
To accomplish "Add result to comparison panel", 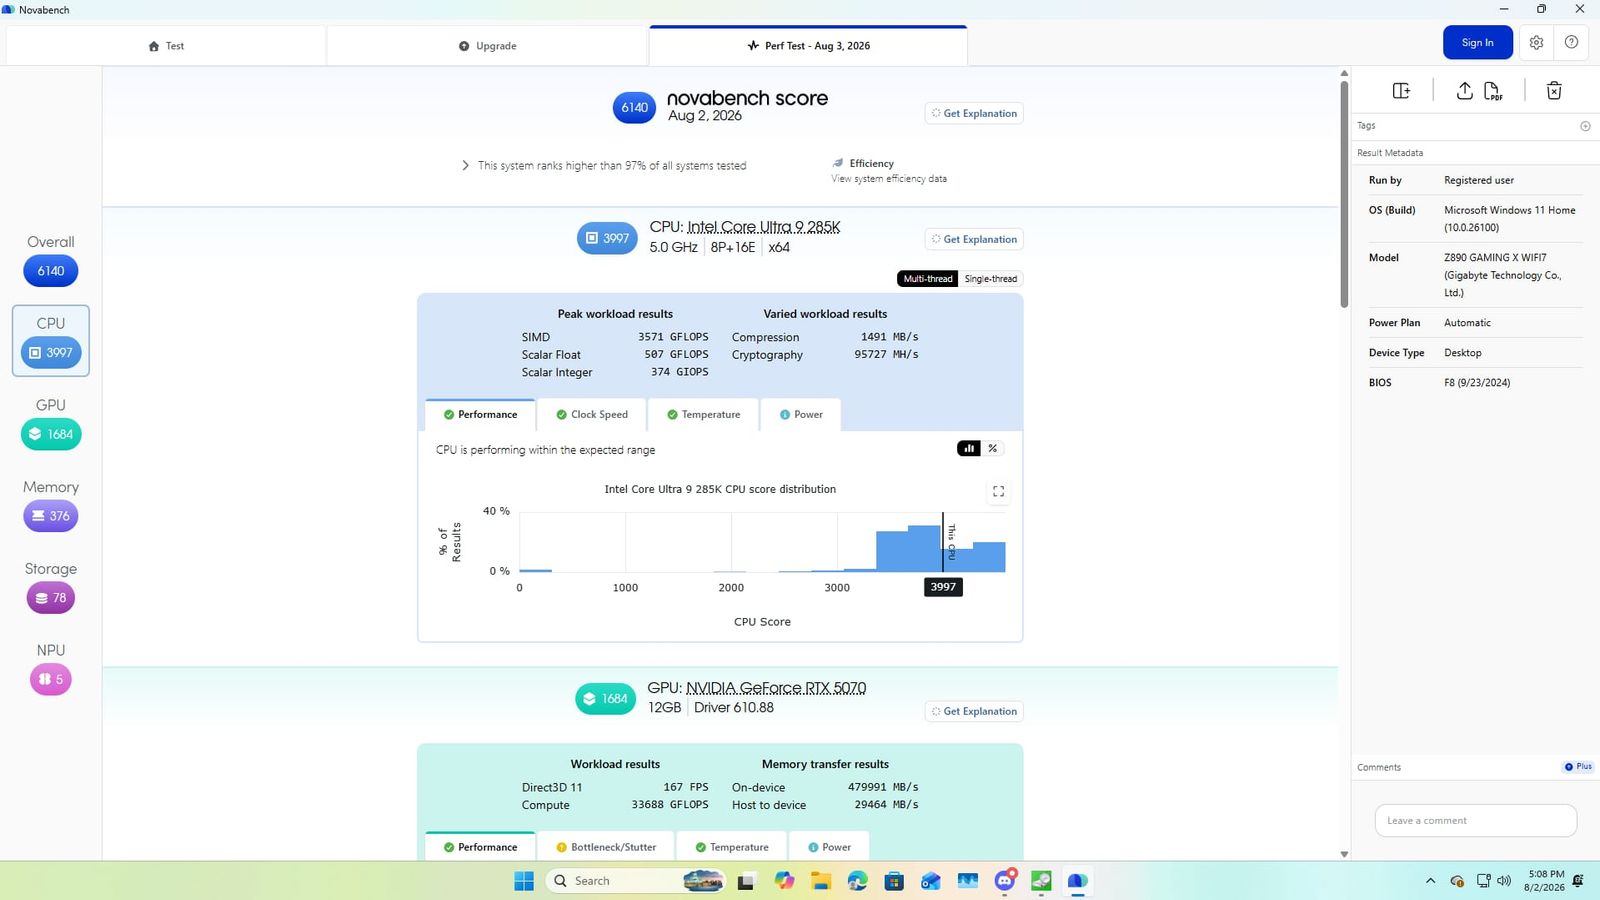I will pyautogui.click(x=1401, y=91).
